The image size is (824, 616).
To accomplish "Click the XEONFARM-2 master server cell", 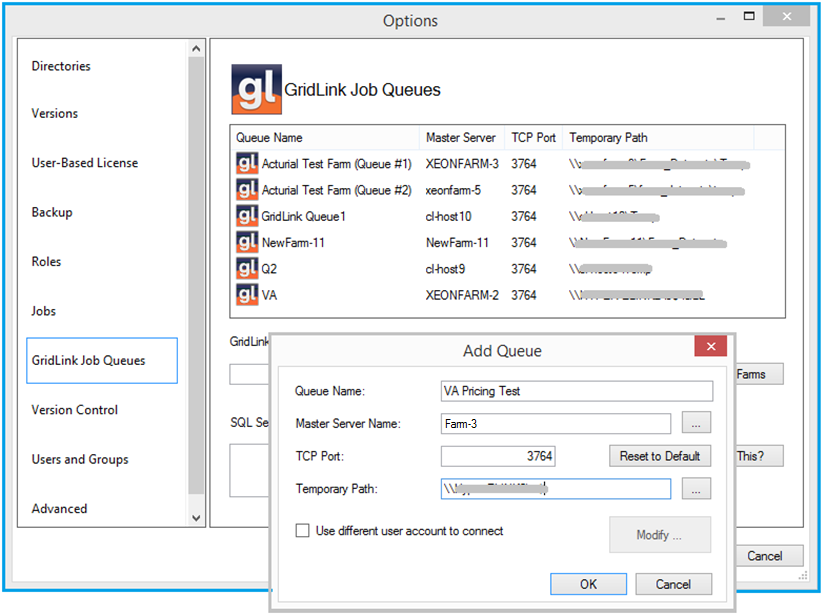I will [462, 295].
